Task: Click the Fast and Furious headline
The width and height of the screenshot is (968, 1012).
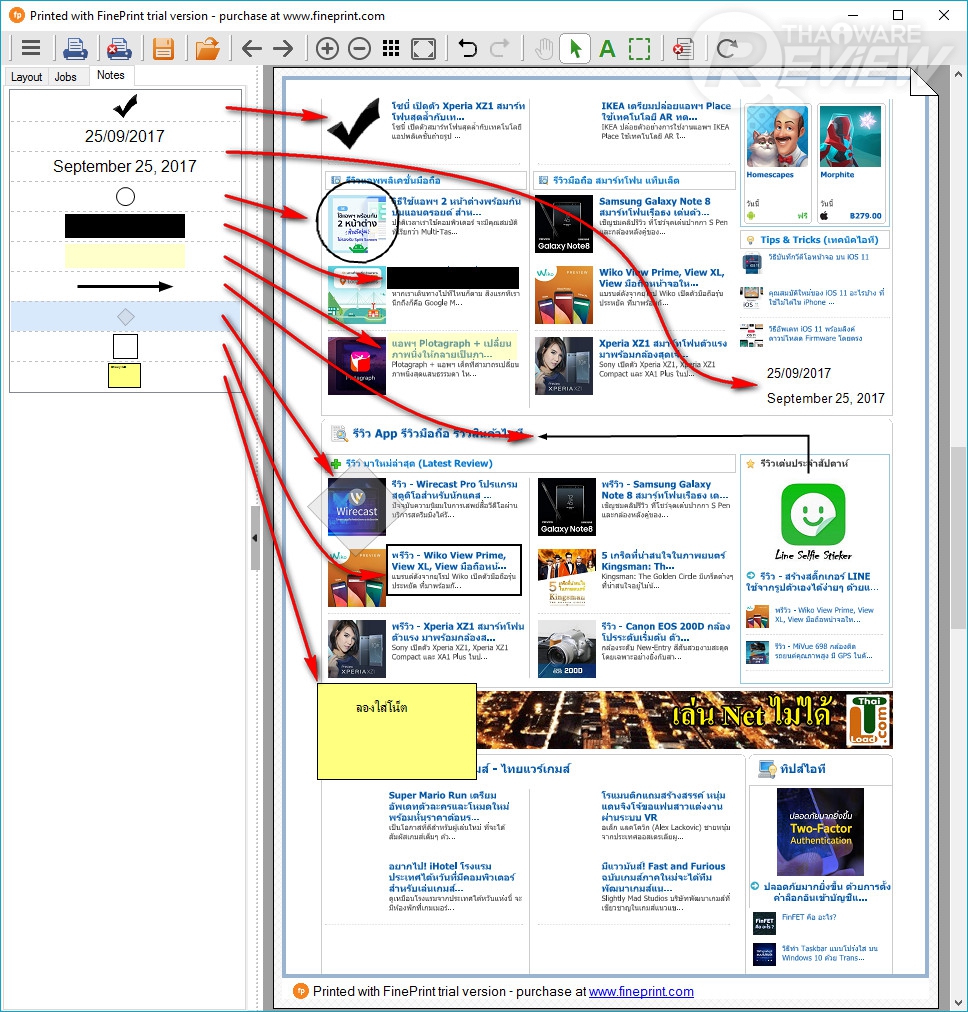Action: click(663, 877)
